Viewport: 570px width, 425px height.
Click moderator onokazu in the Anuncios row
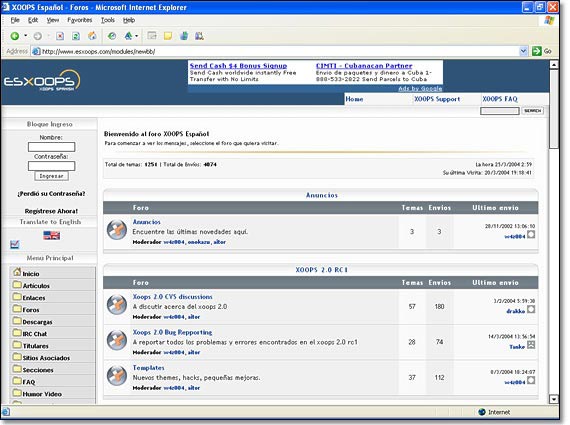[199, 242]
